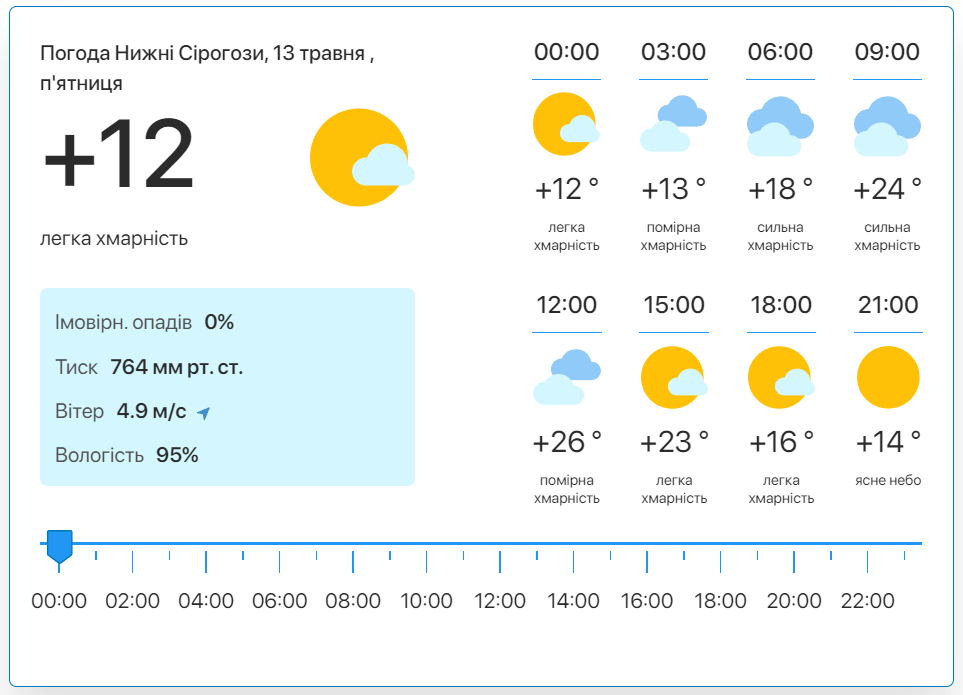Click the 12:00 cloud icon
This screenshot has width=963, height=695.
(x=567, y=377)
